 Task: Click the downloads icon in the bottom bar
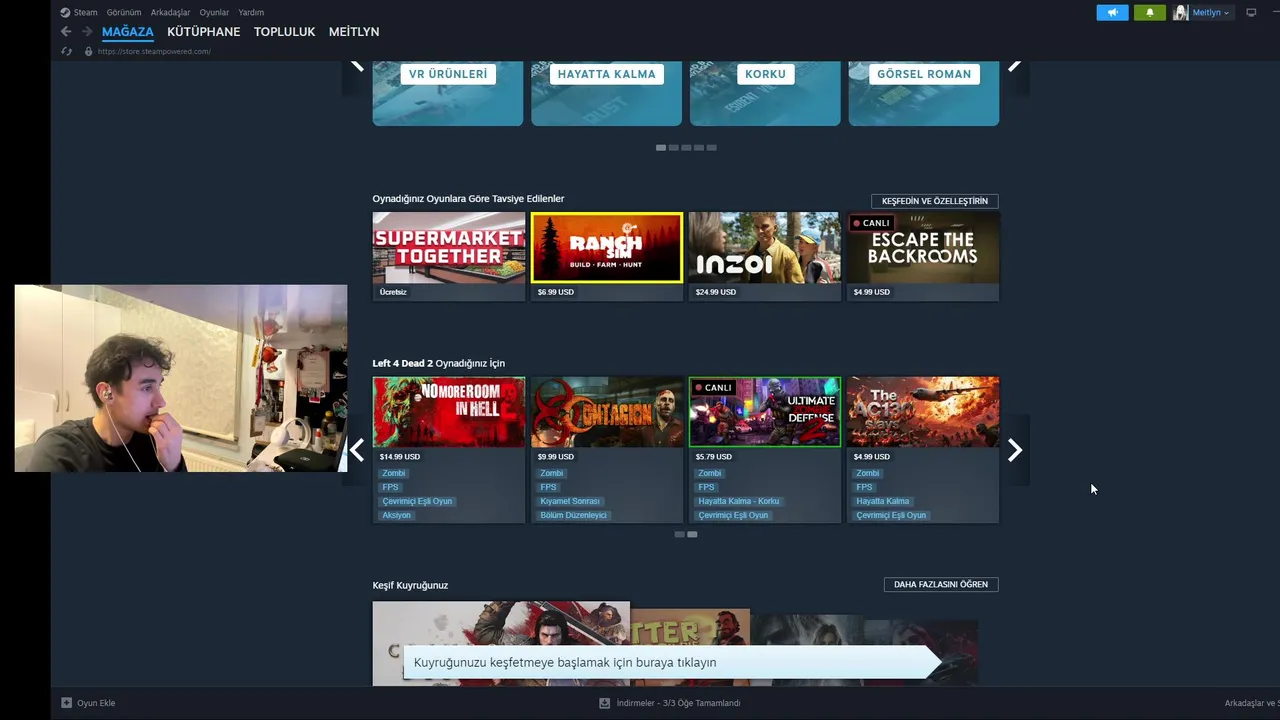(605, 703)
